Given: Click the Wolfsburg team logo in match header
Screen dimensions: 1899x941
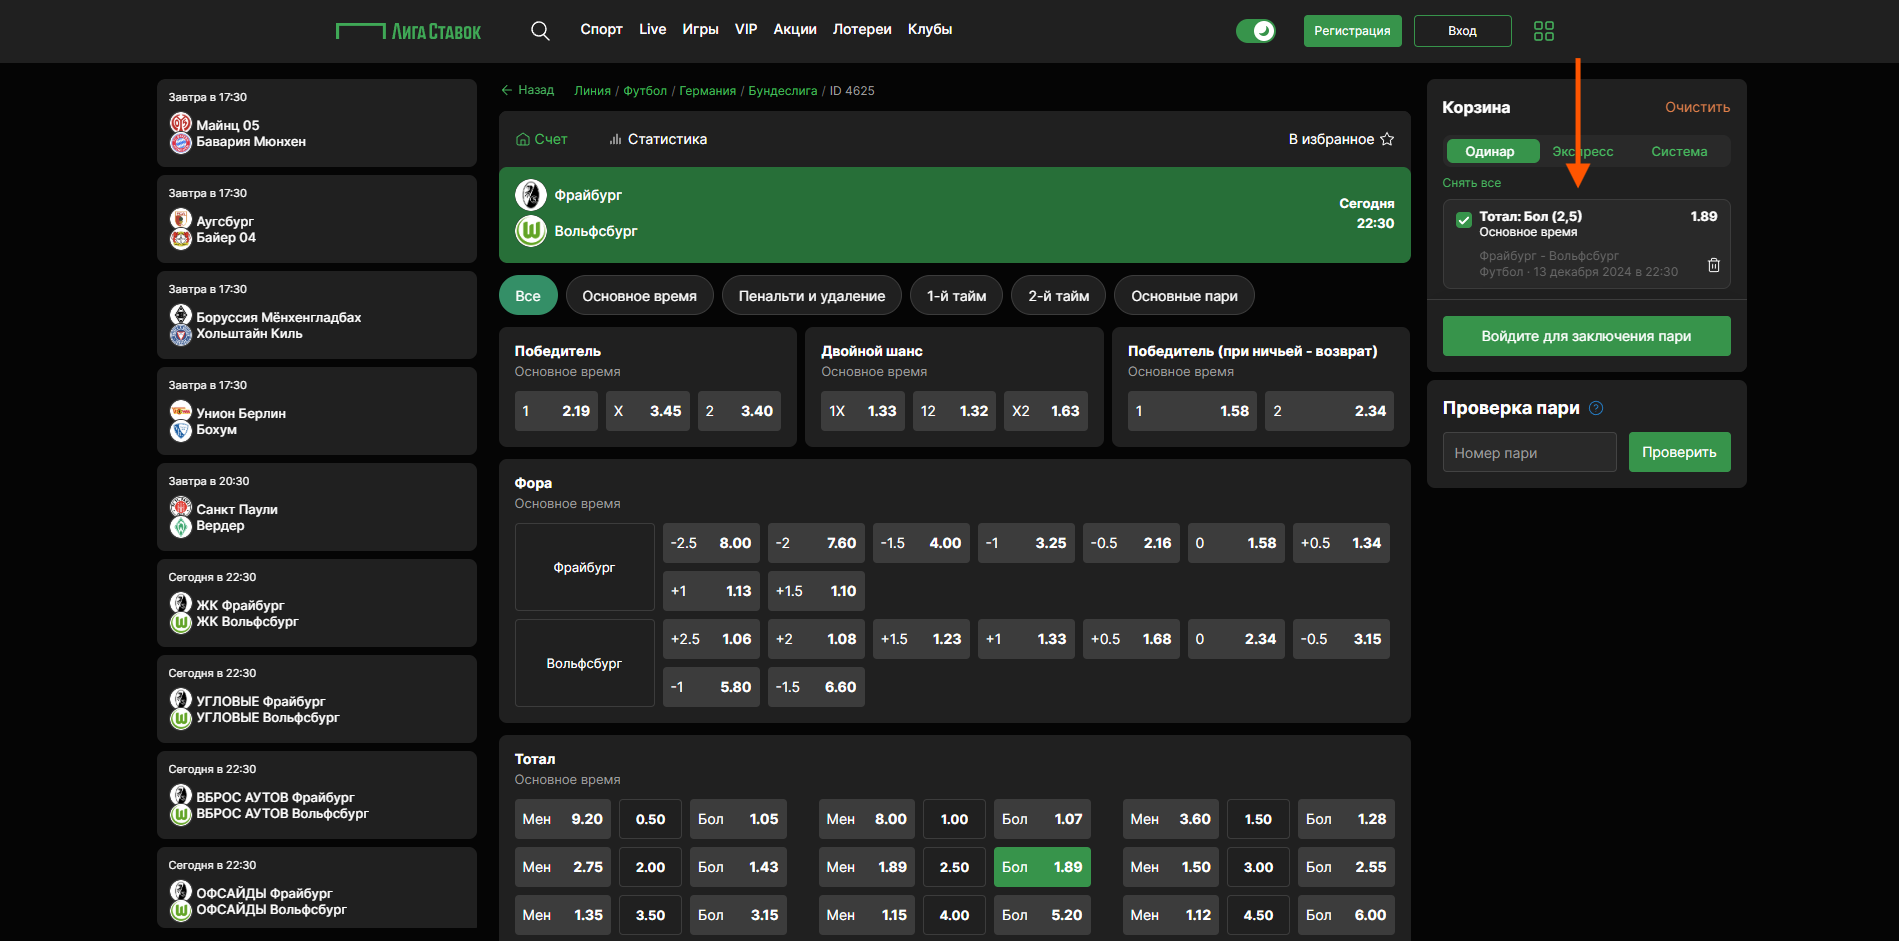Looking at the screenshot, I should [x=530, y=231].
